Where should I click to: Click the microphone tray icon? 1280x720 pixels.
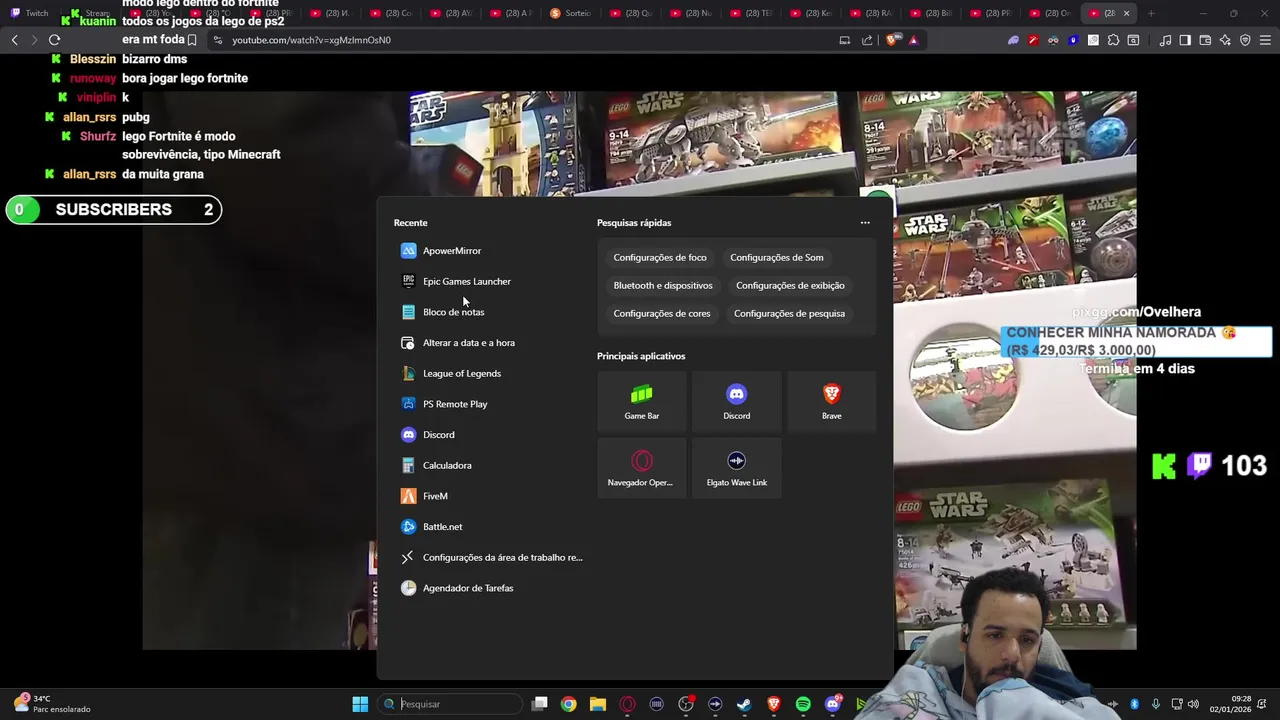(x=1156, y=704)
